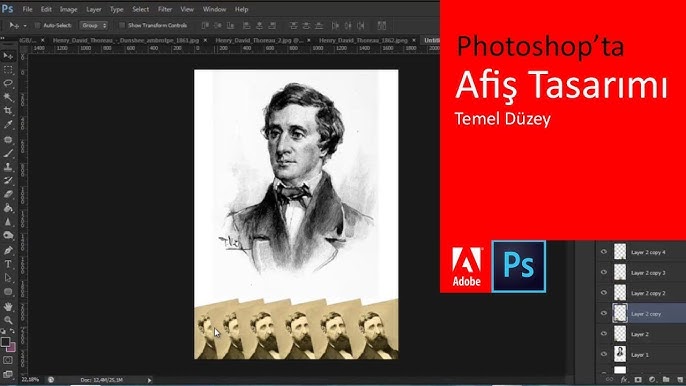This screenshot has width=686, height=386.
Task: Click the link layers icon
Action: click(609, 379)
